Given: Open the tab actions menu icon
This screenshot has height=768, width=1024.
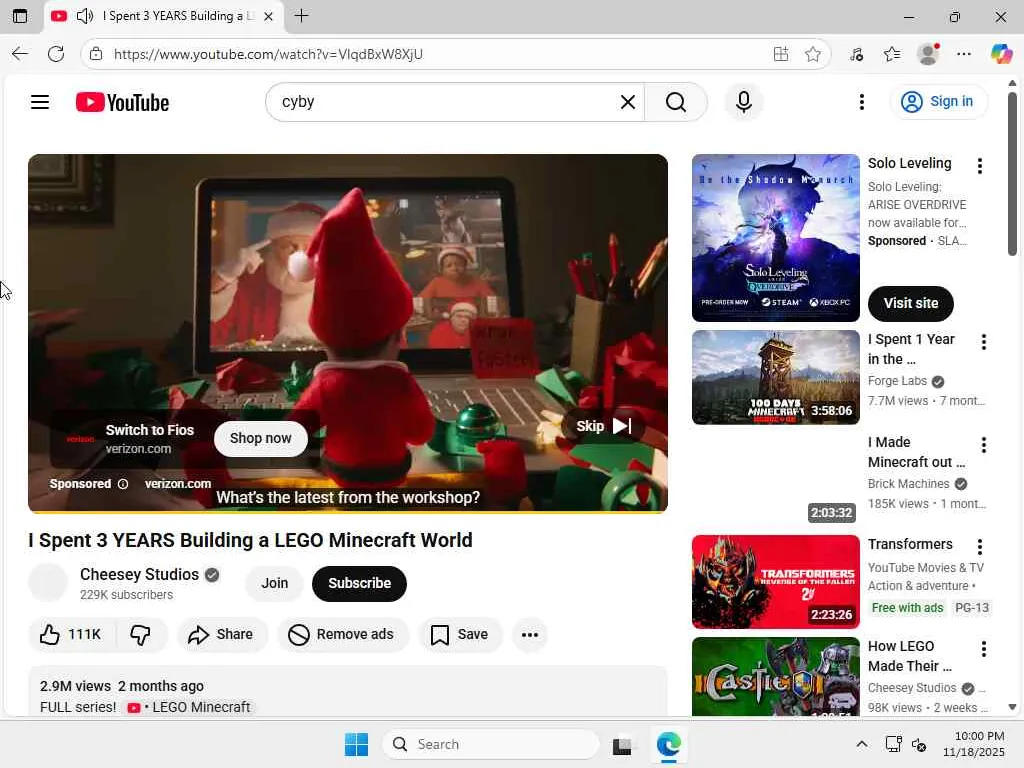Looking at the screenshot, I should coord(20,16).
